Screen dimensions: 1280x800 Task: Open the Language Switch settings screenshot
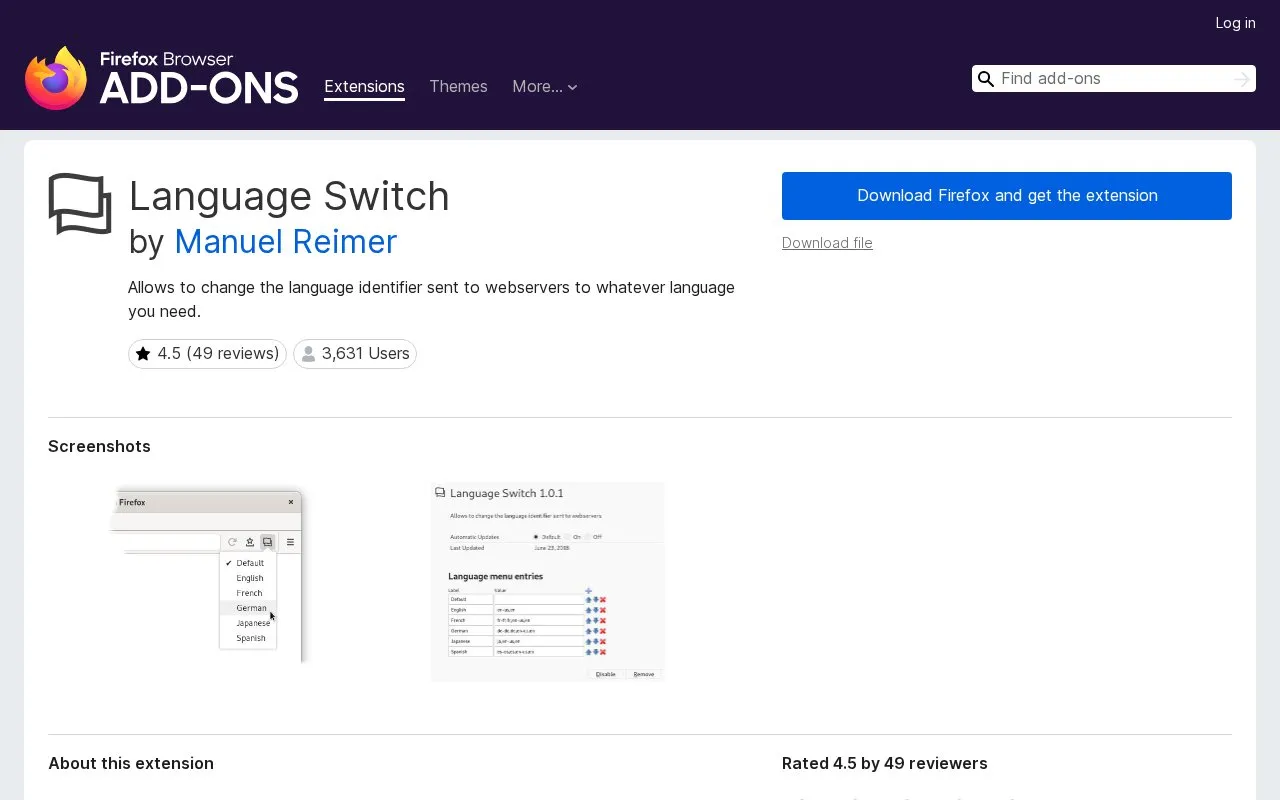click(x=548, y=582)
